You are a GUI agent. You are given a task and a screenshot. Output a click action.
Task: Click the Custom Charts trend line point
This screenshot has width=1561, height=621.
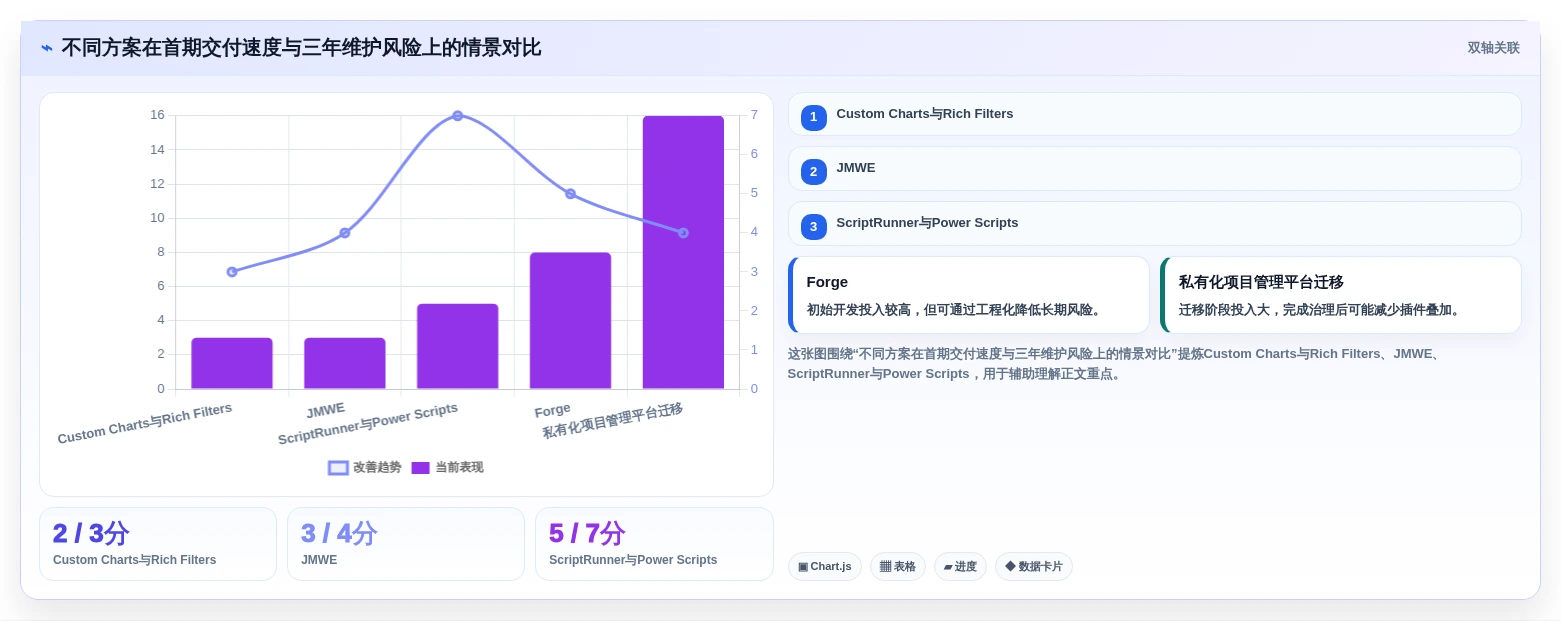(232, 272)
